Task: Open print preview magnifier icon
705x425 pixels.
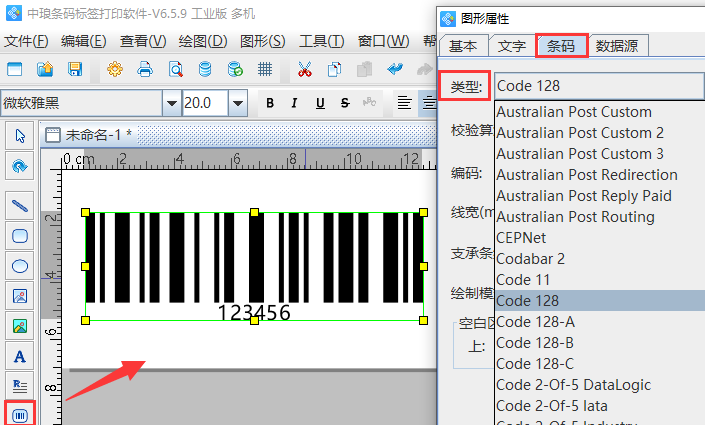Action: (x=175, y=69)
